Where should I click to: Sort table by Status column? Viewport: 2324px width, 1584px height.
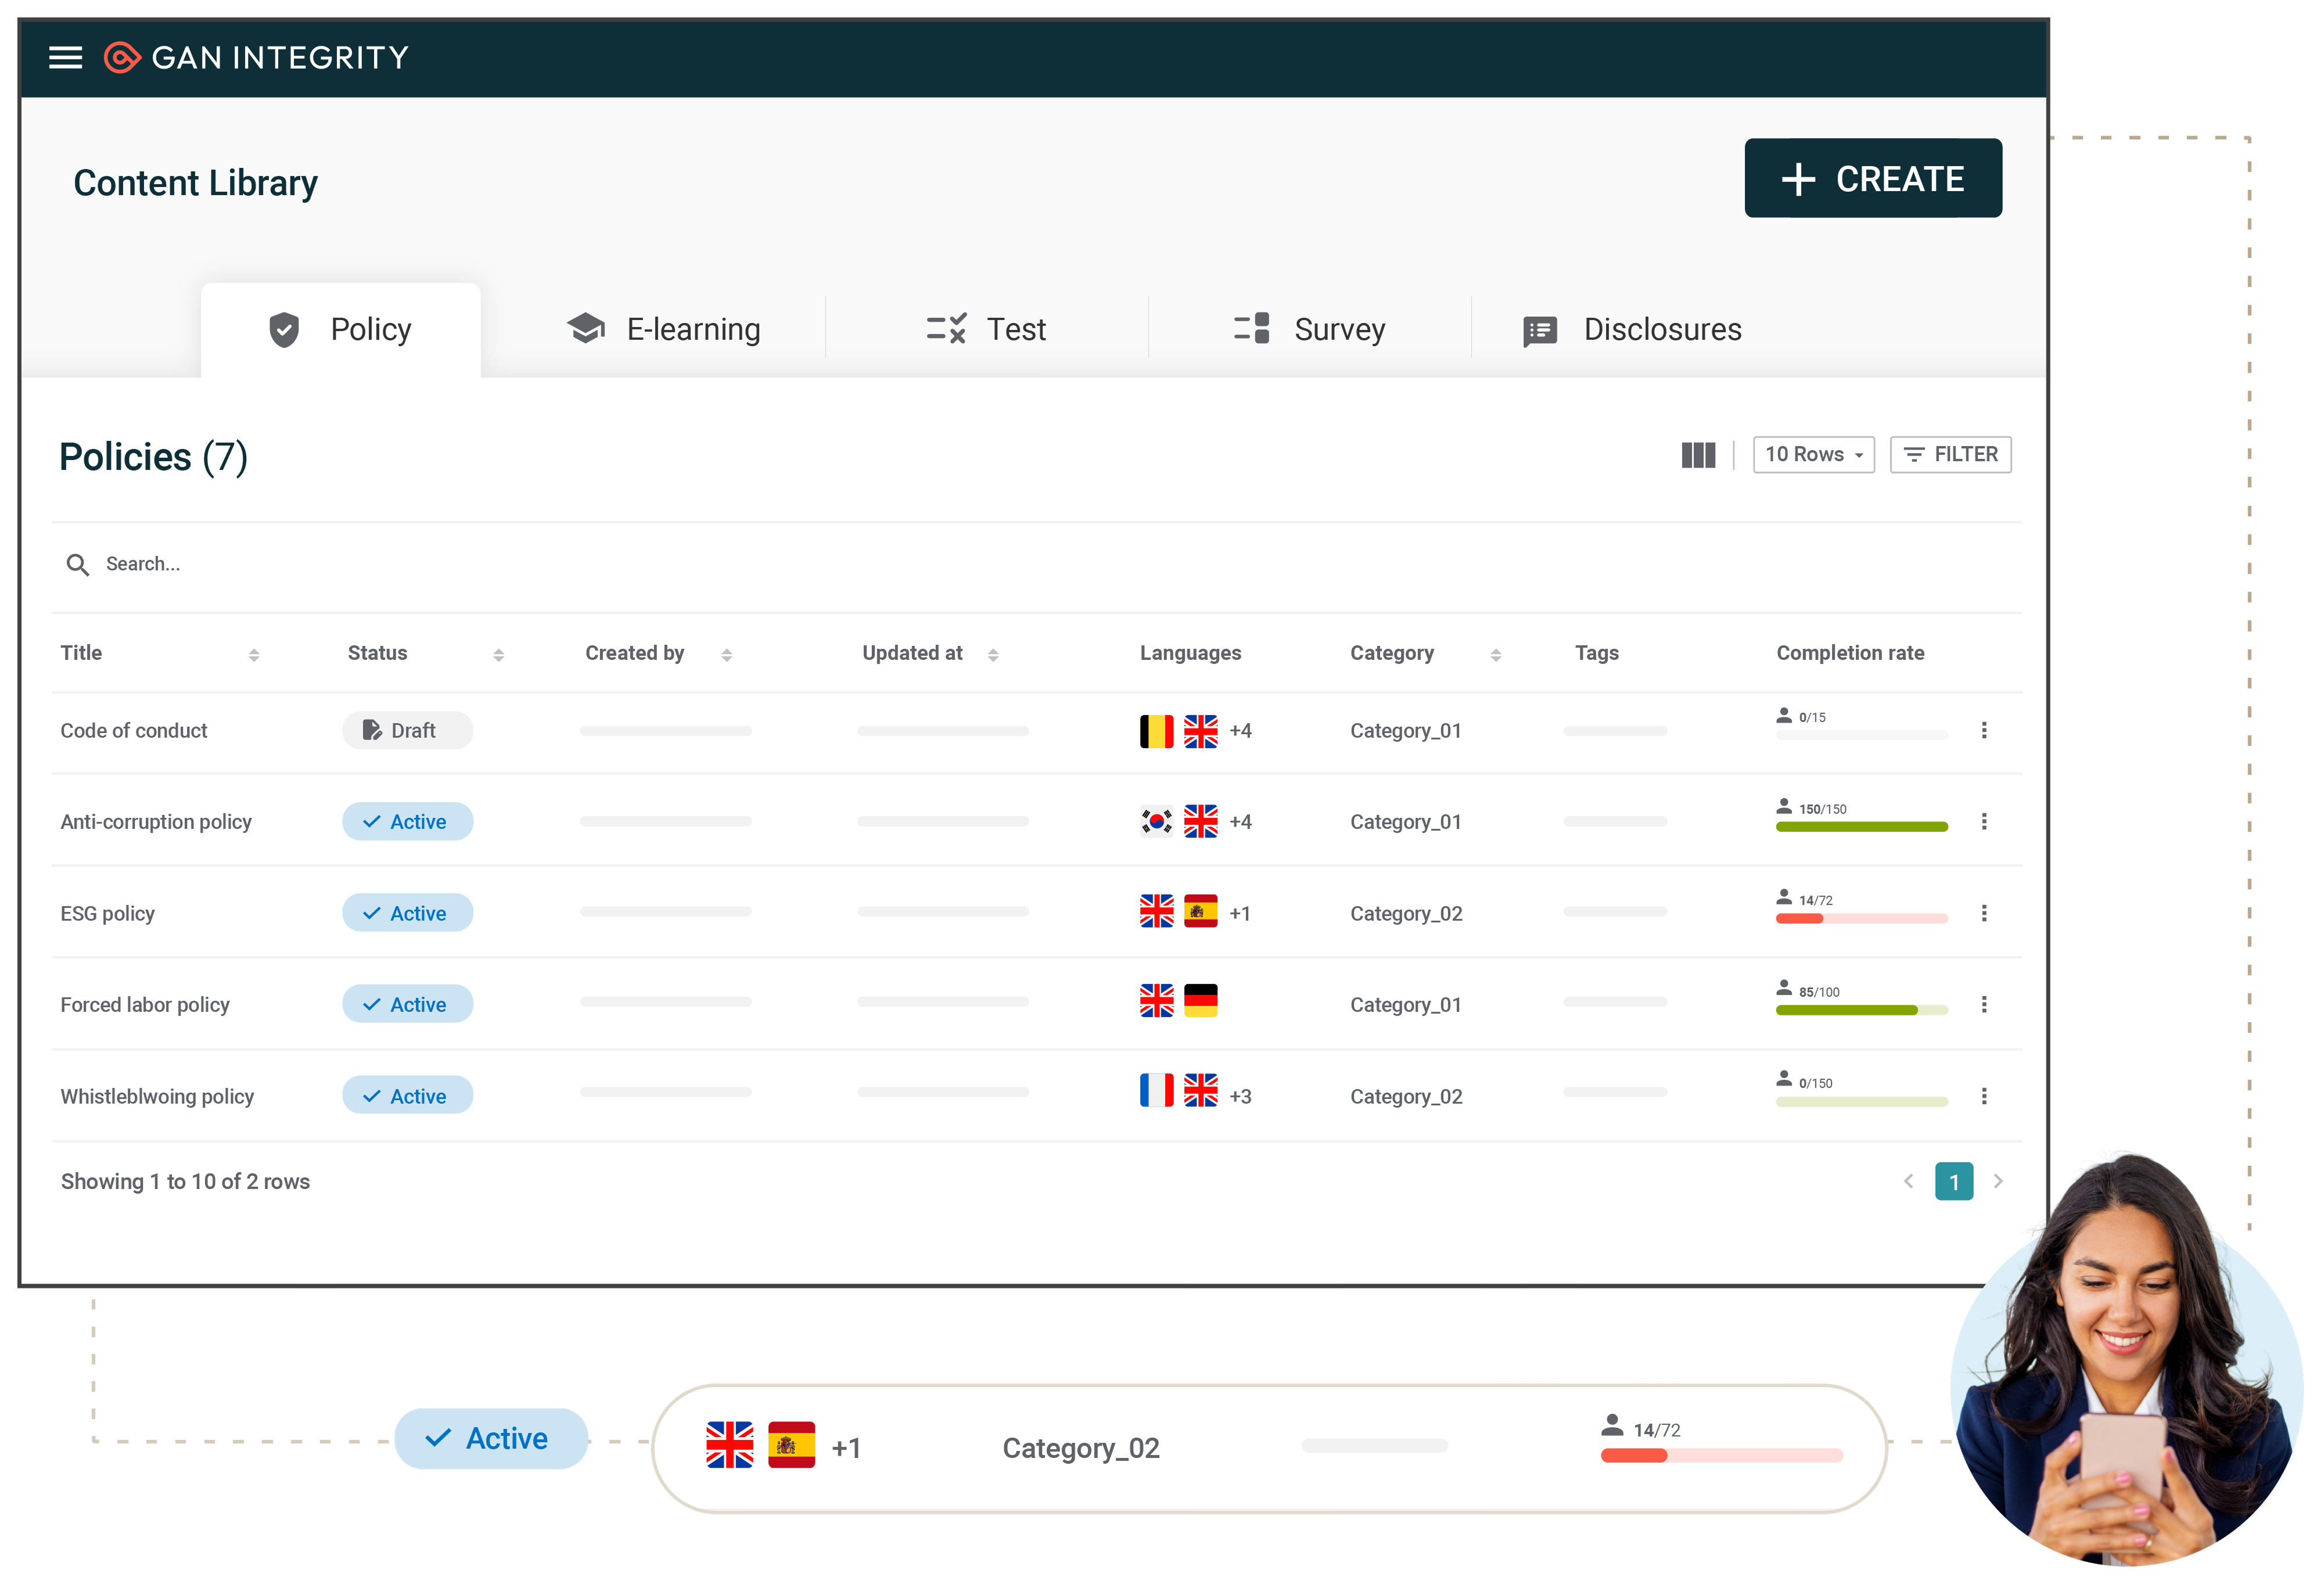coord(498,654)
